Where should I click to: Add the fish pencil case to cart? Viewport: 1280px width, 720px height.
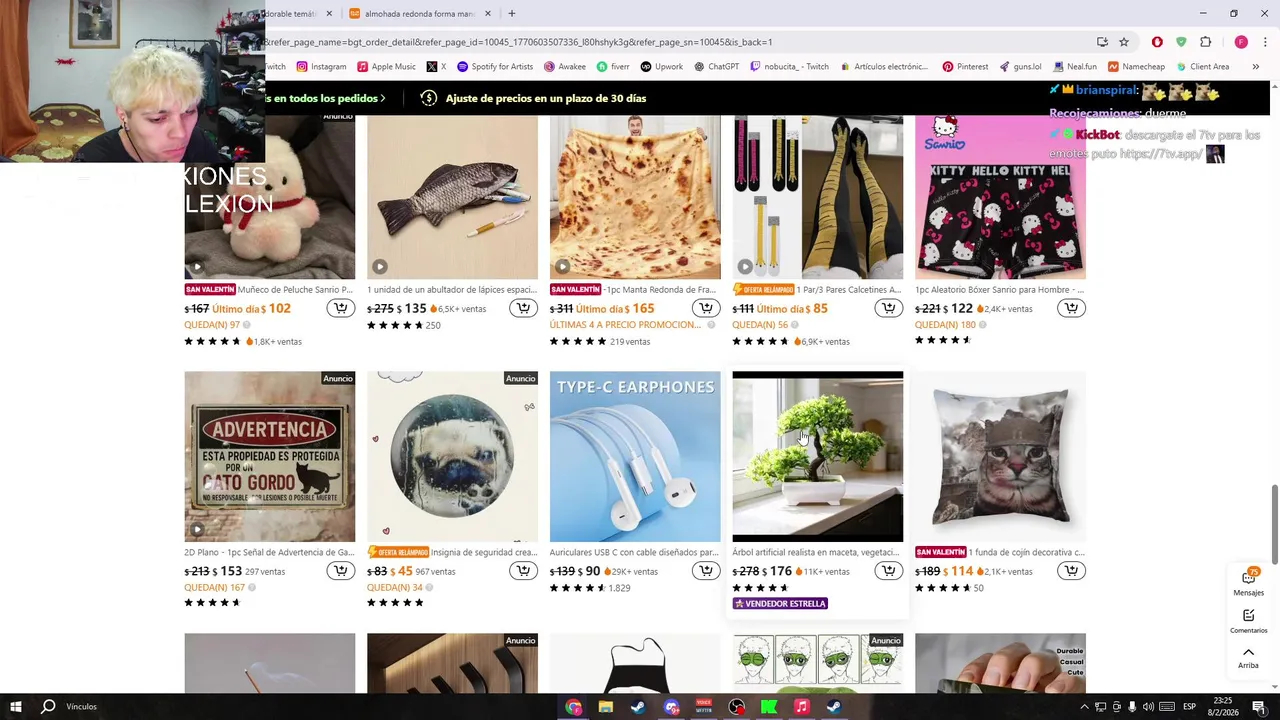click(523, 308)
